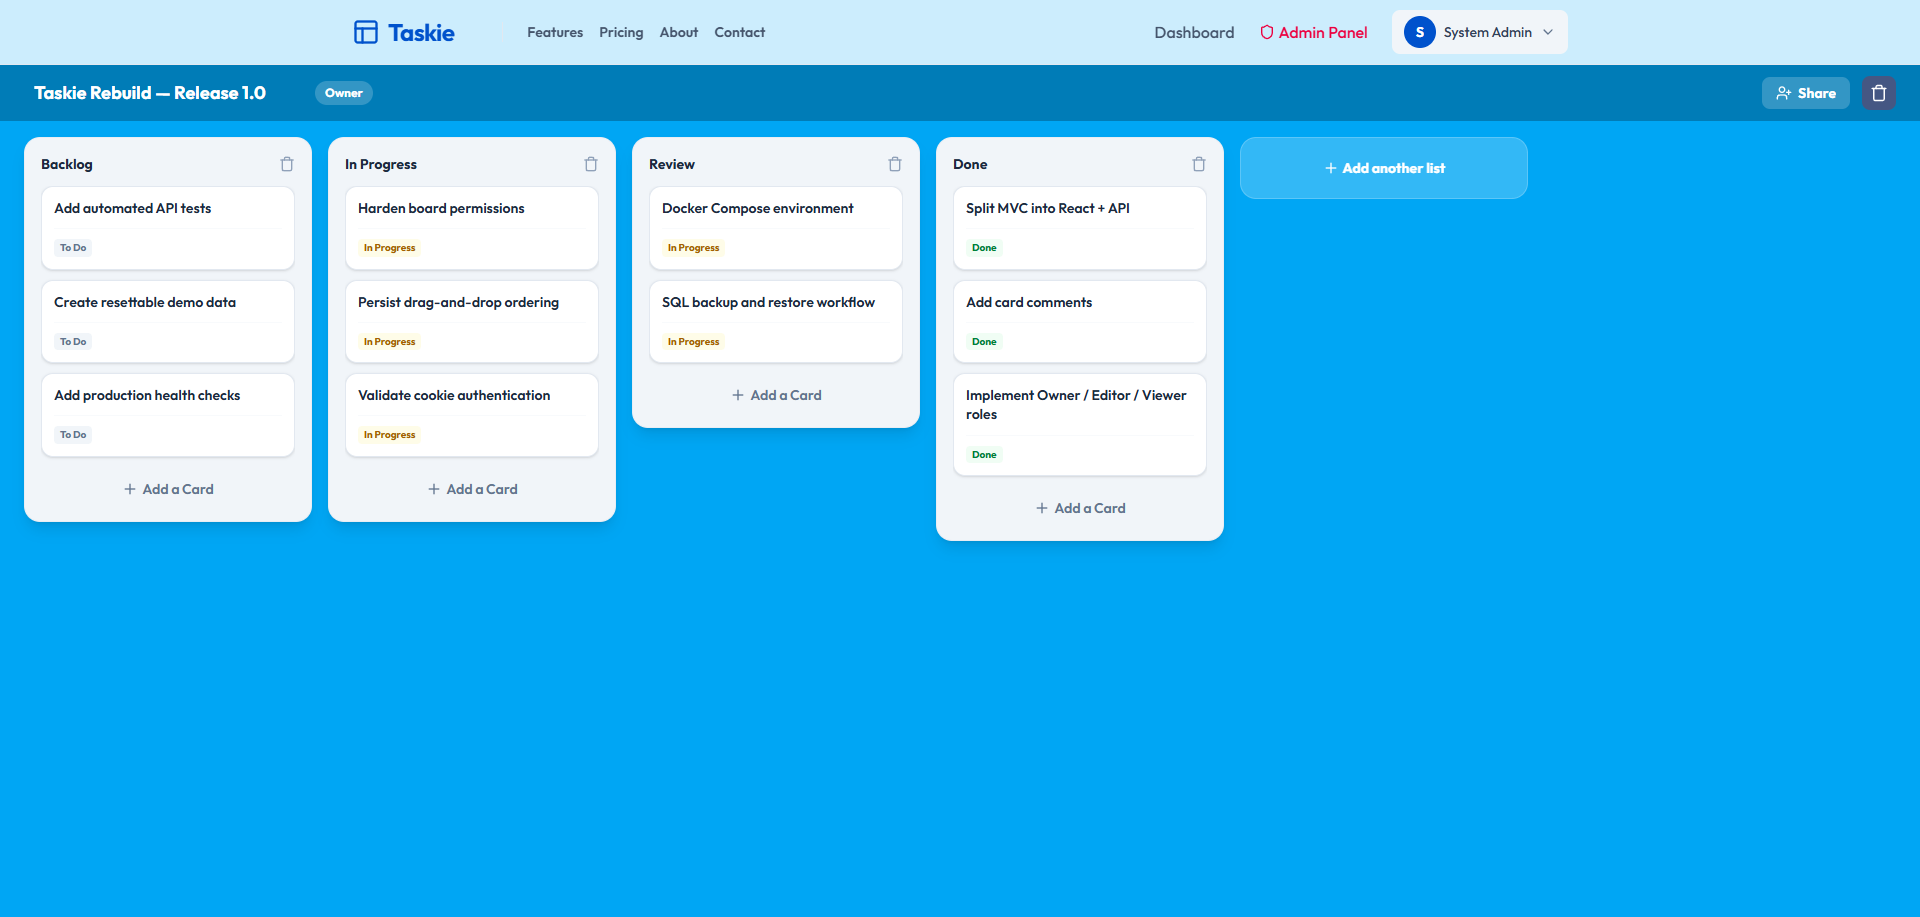Image resolution: width=1920 pixels, height=917 pixels.
Task: Click the Admin Panel shield icon
Action: click(1267, 32)
